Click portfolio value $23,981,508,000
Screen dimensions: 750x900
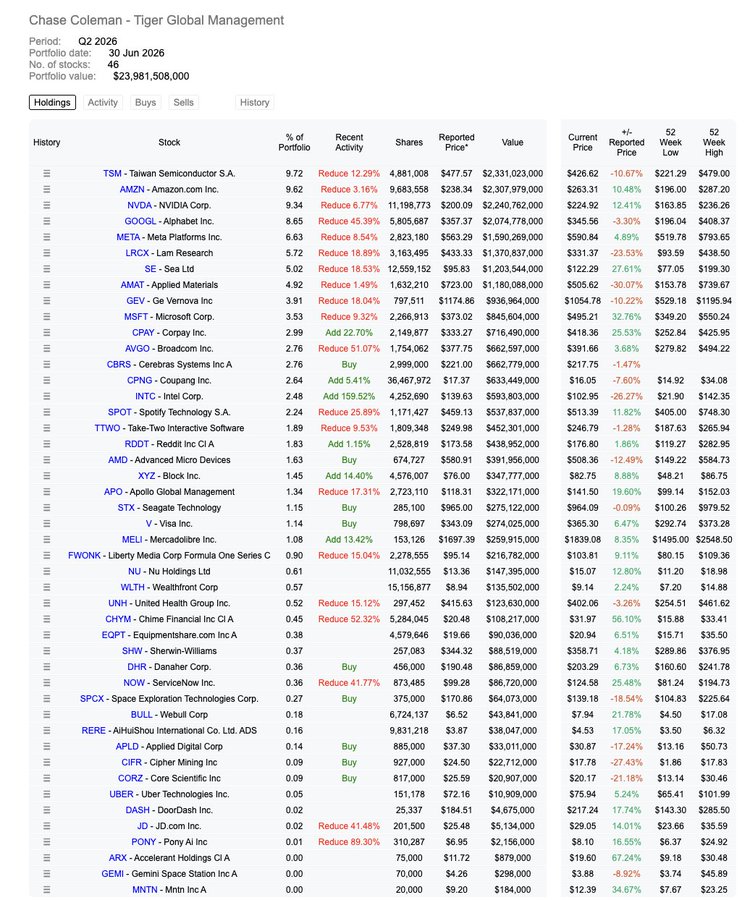151,76
